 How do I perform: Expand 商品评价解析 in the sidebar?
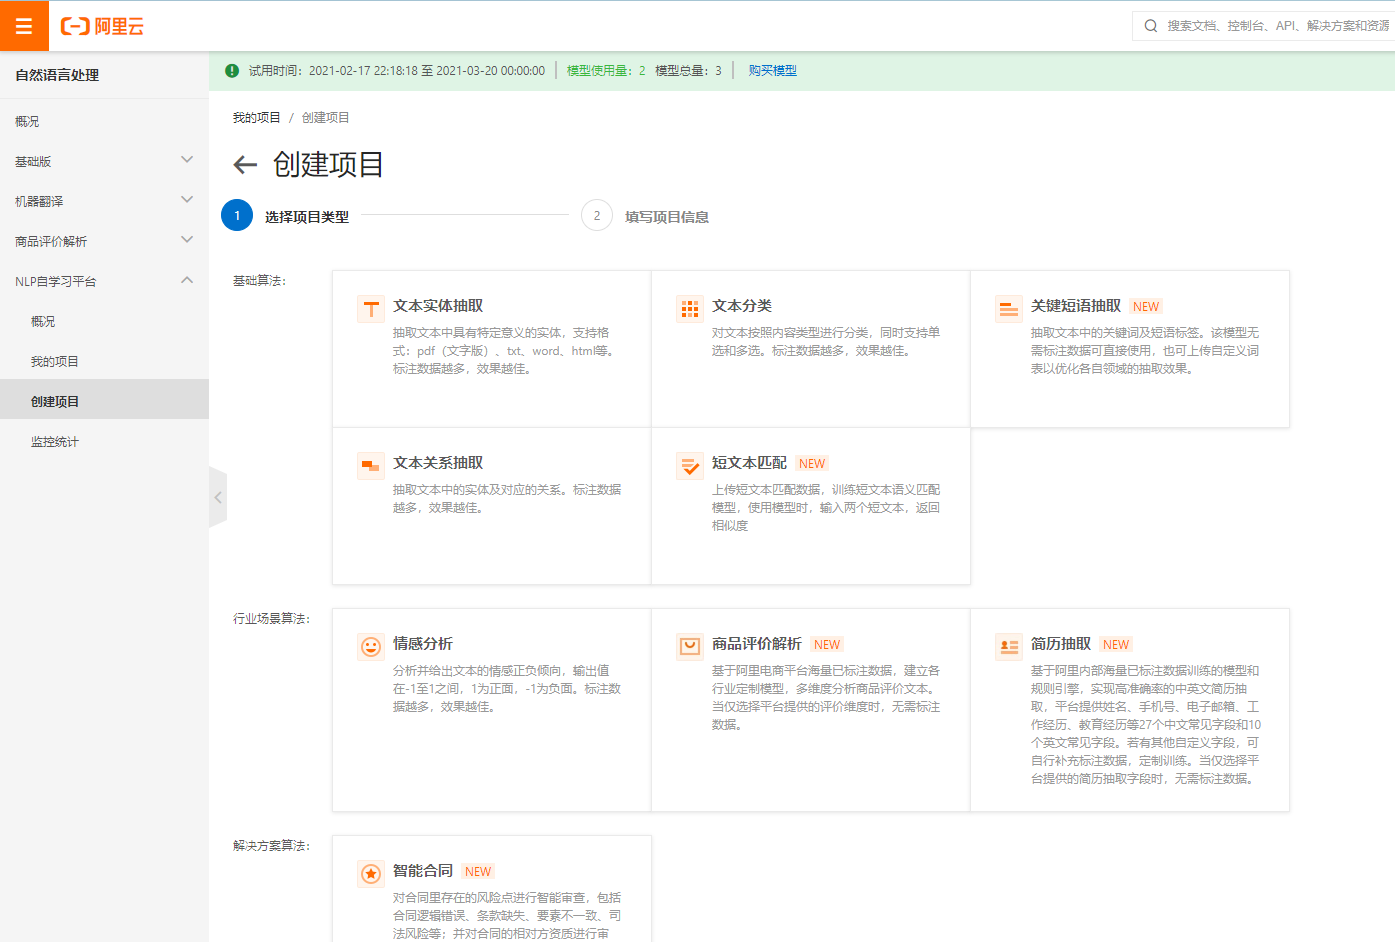(x=187, y=240)
